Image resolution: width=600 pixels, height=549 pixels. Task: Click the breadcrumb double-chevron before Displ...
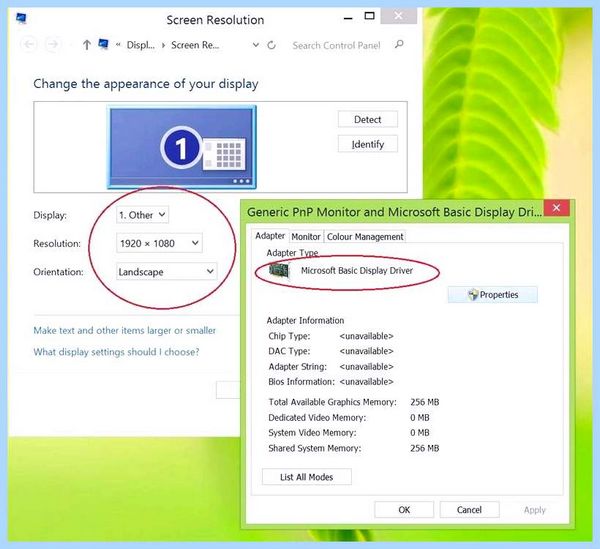[118, 45]
